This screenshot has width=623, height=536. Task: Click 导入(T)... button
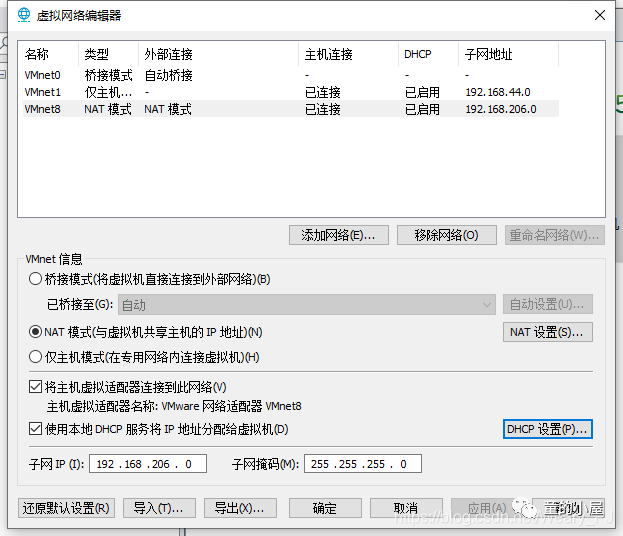pos(159,508)
